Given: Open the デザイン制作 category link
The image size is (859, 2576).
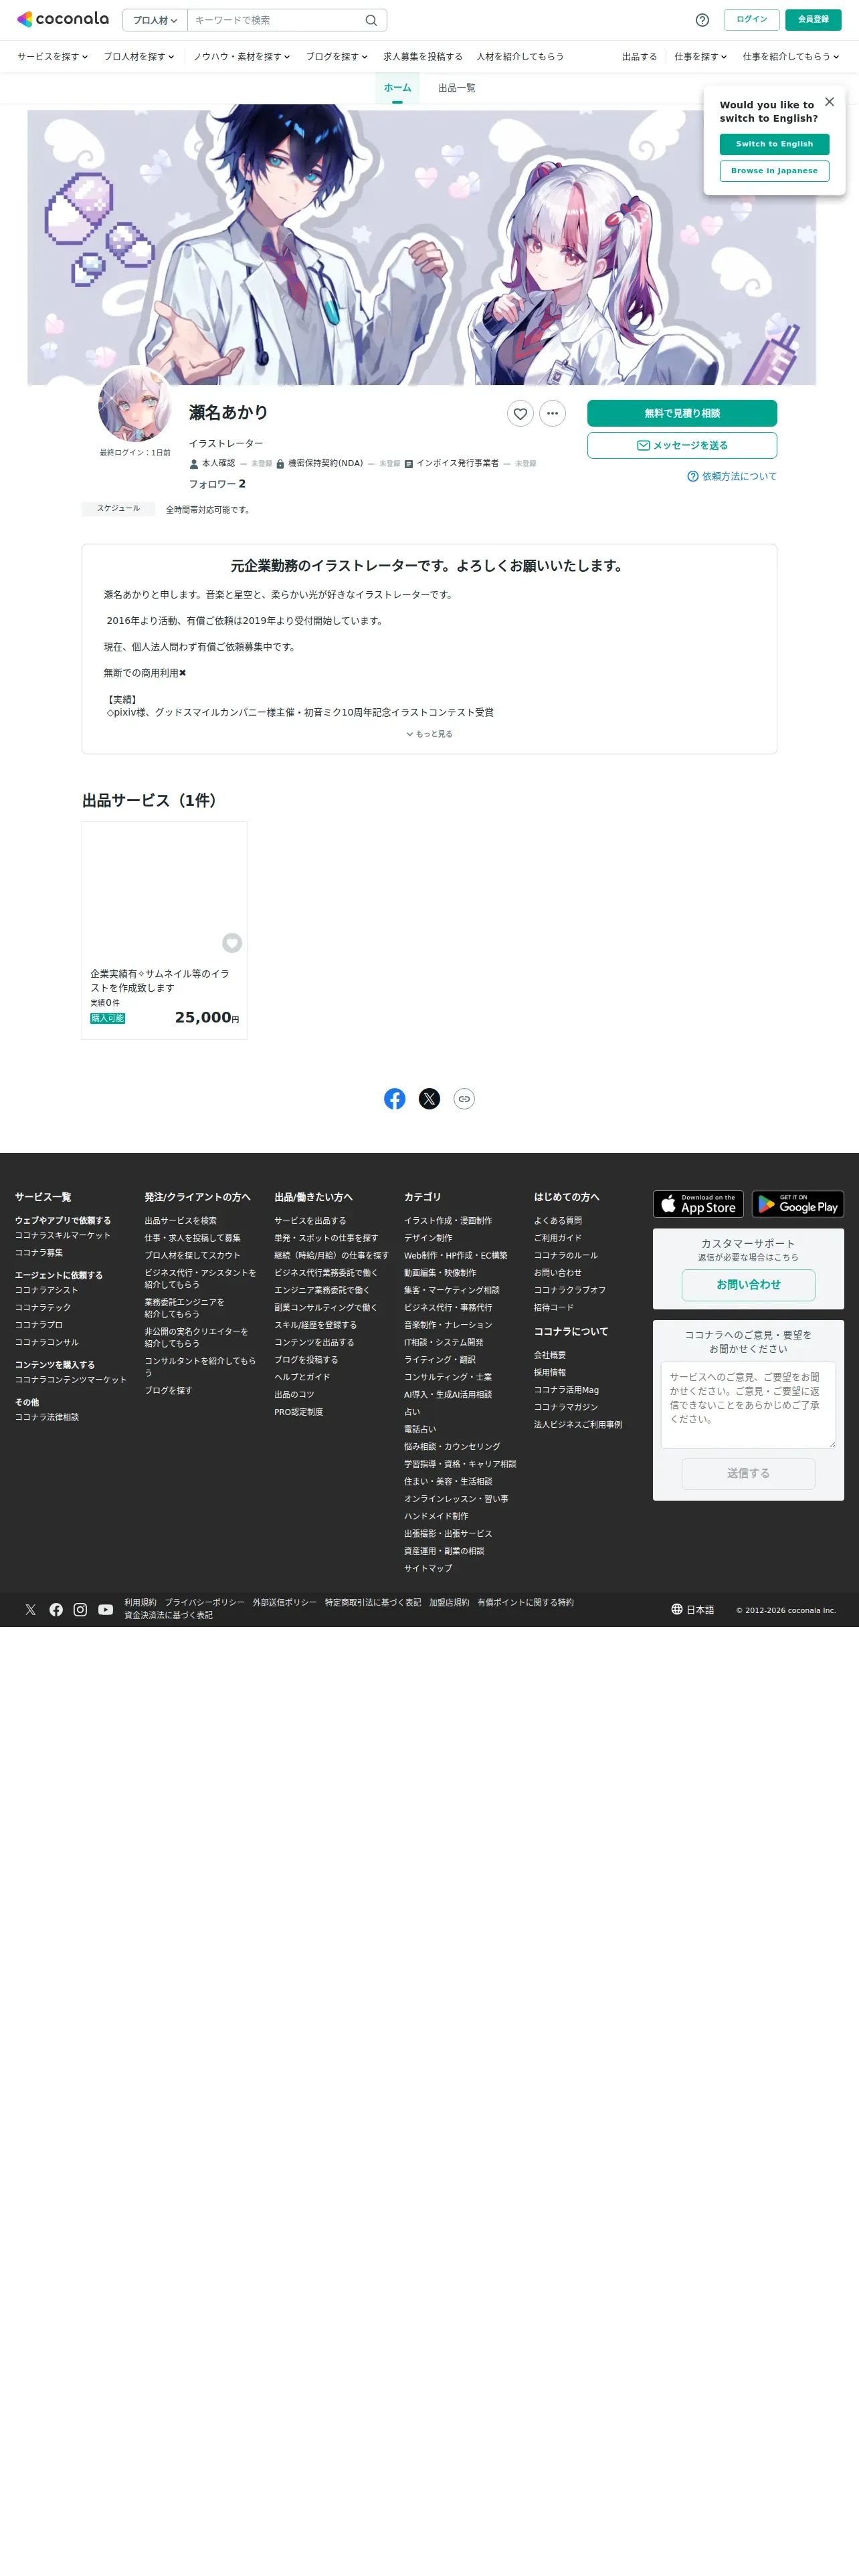Looking at the screenshot, I should 428,1238.
